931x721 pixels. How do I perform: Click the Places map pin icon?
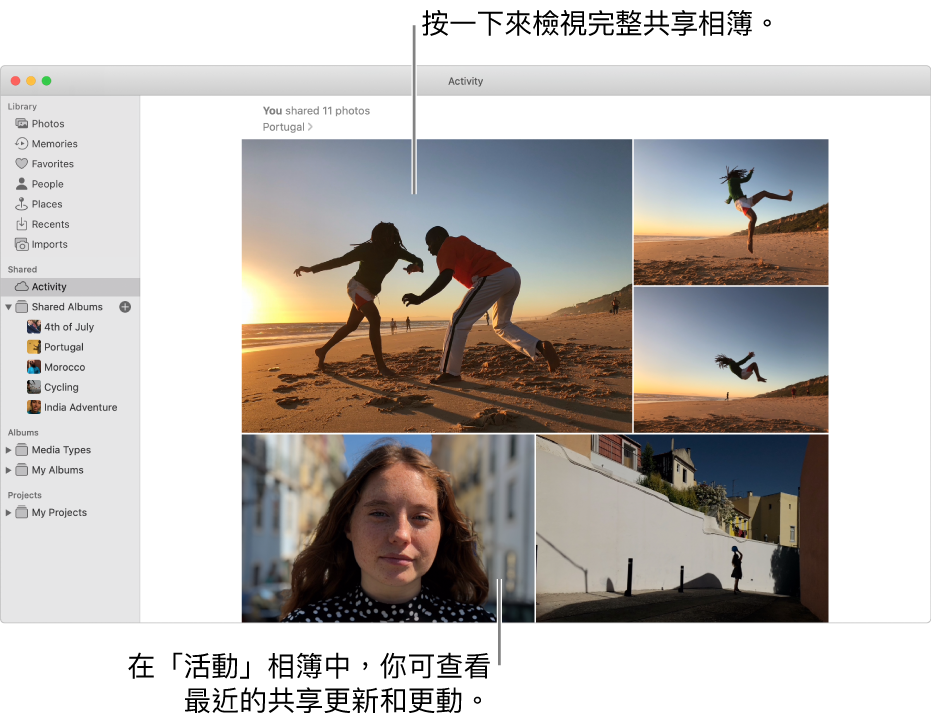pyautogui.click(x=22, y=204)
